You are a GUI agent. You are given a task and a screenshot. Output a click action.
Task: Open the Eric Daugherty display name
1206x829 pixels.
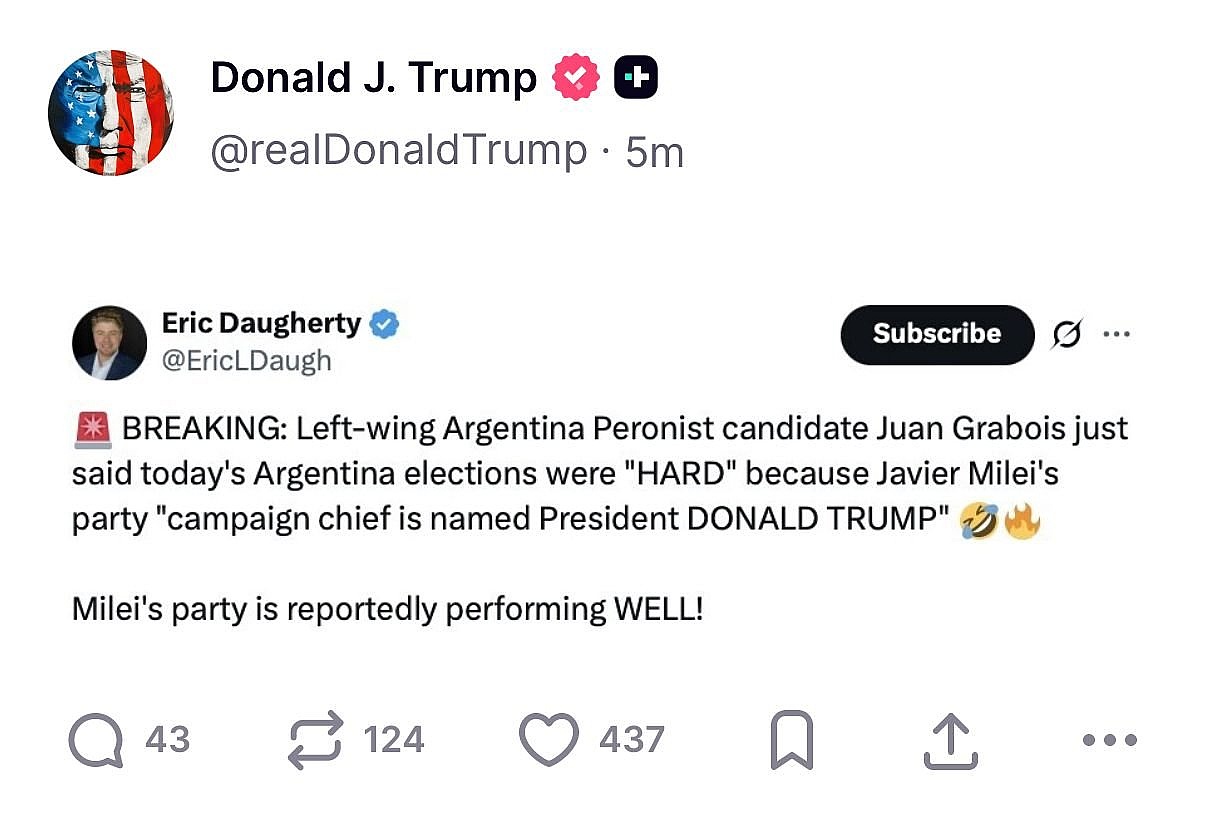coord(261,323)
